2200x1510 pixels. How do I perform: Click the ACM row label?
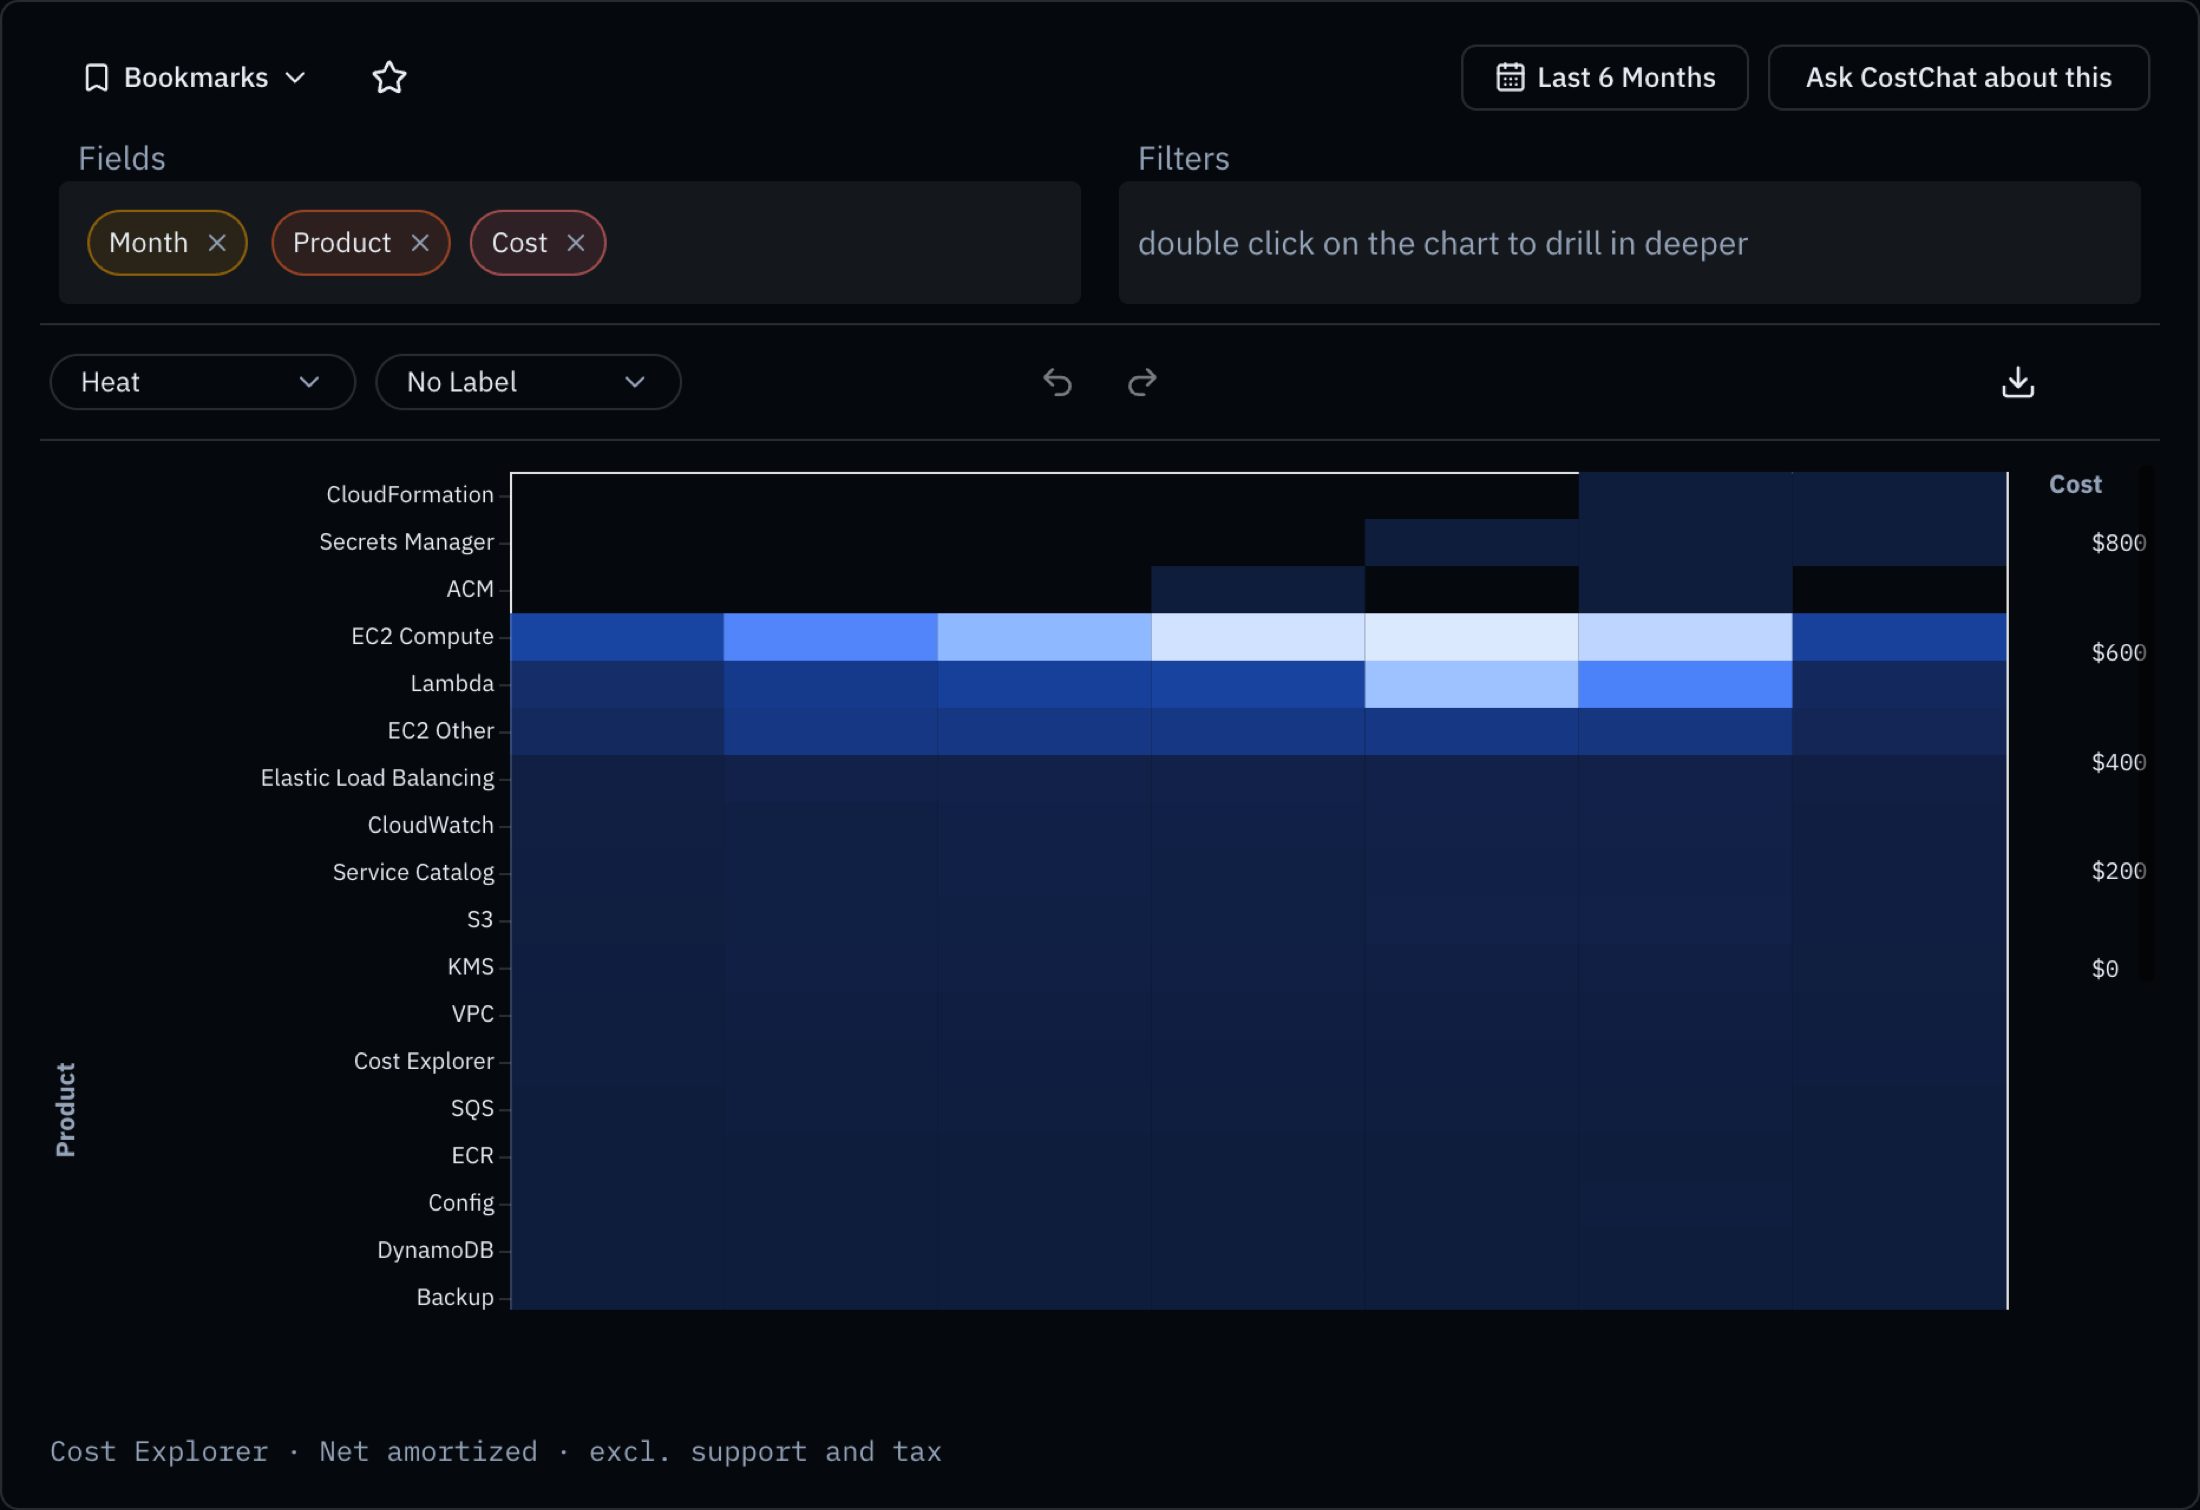[x=470, y=589]
